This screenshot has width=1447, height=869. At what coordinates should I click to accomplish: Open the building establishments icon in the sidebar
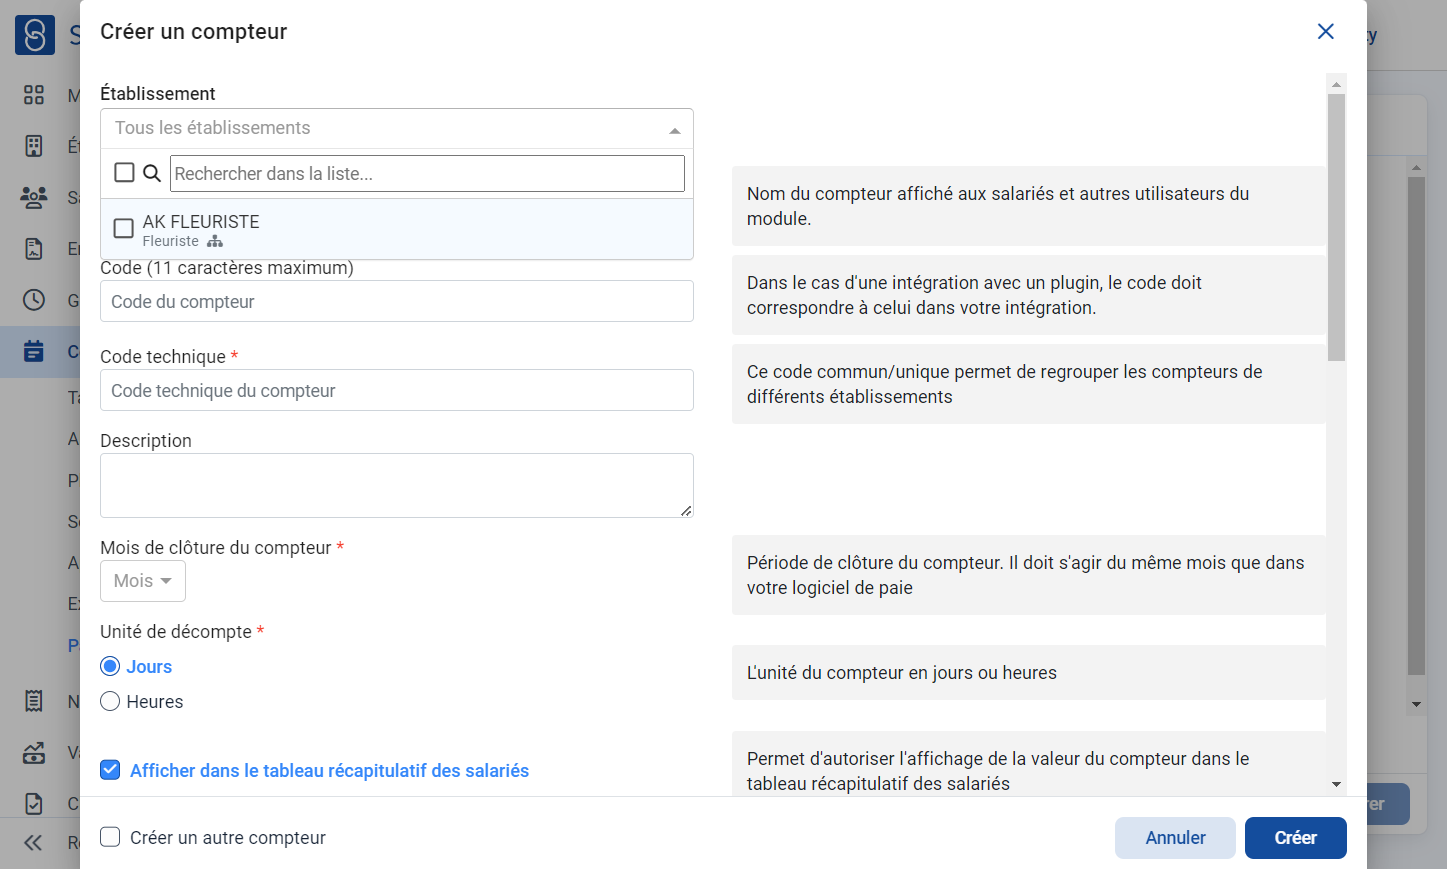(34, 146)
